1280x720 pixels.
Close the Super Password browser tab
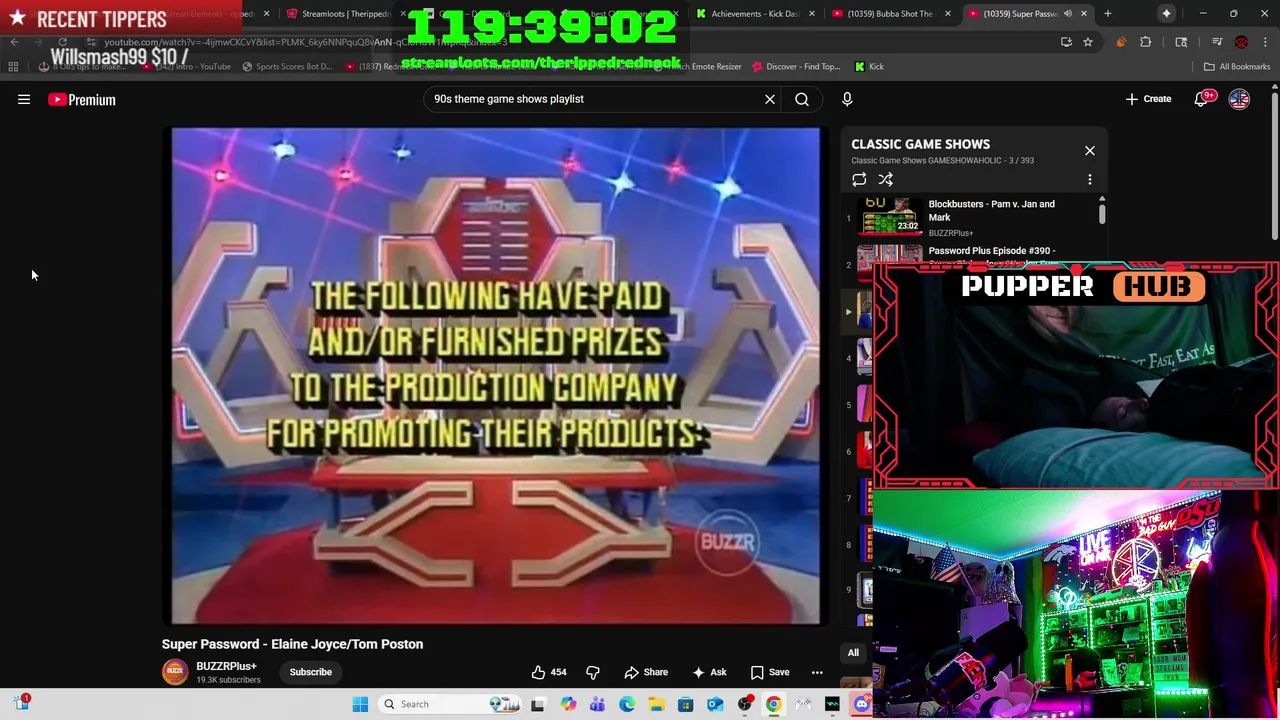(1084, 14)
